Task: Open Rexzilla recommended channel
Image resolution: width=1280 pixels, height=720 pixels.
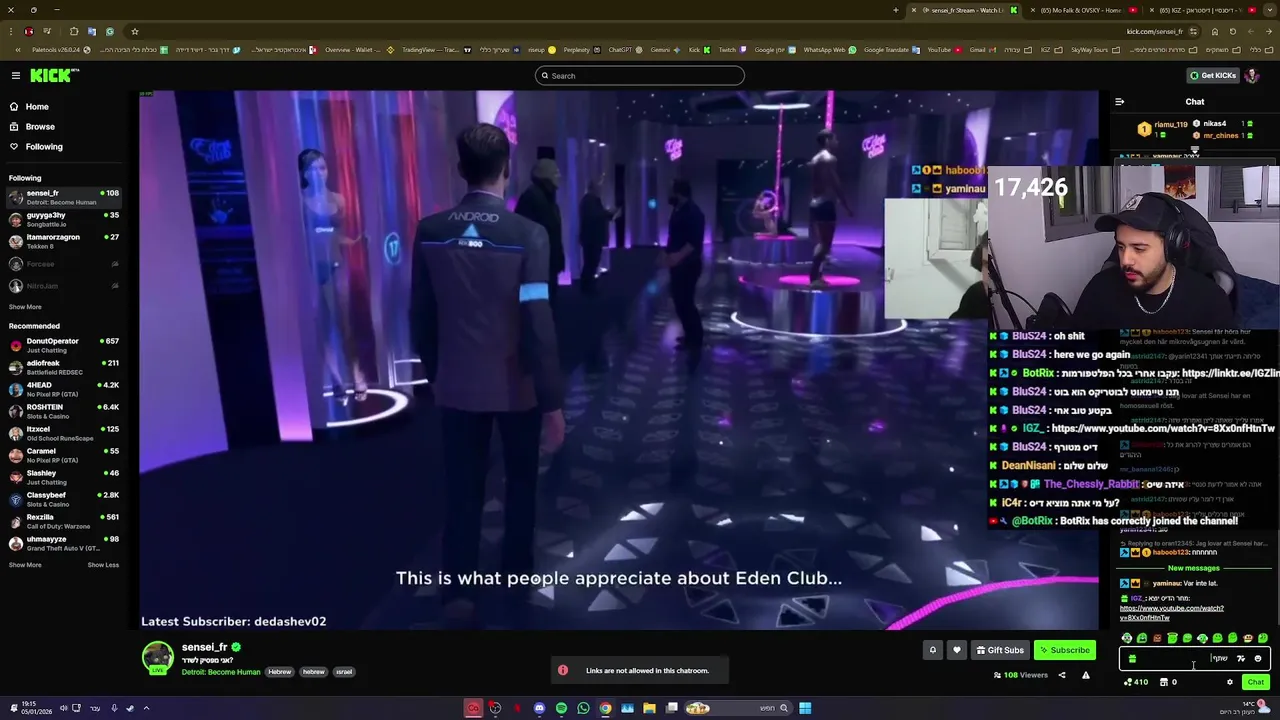Action: pos(64,521)
